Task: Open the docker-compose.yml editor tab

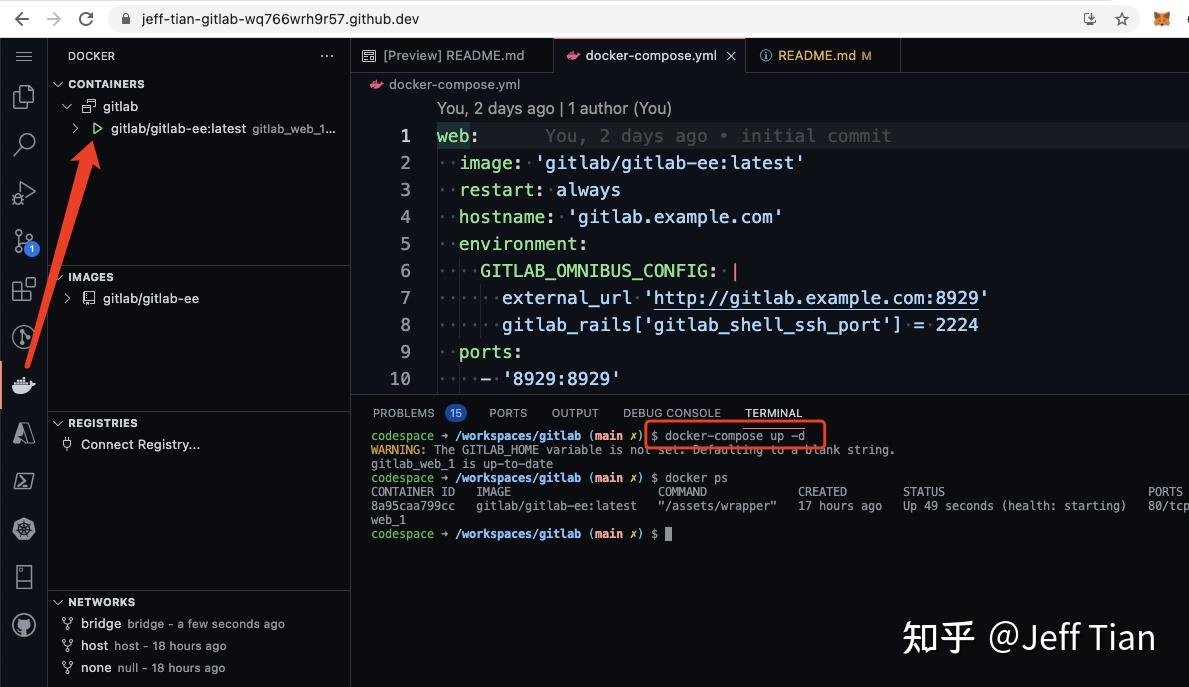Action: (x=643, y=55)
